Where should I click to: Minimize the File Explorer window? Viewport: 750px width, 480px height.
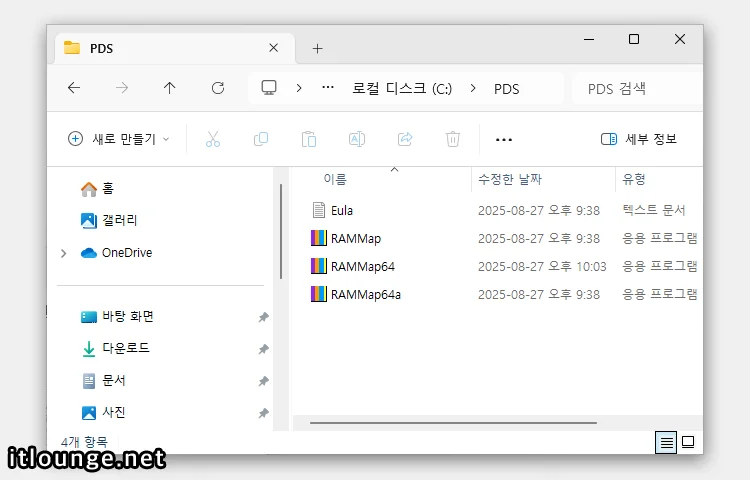589,40
